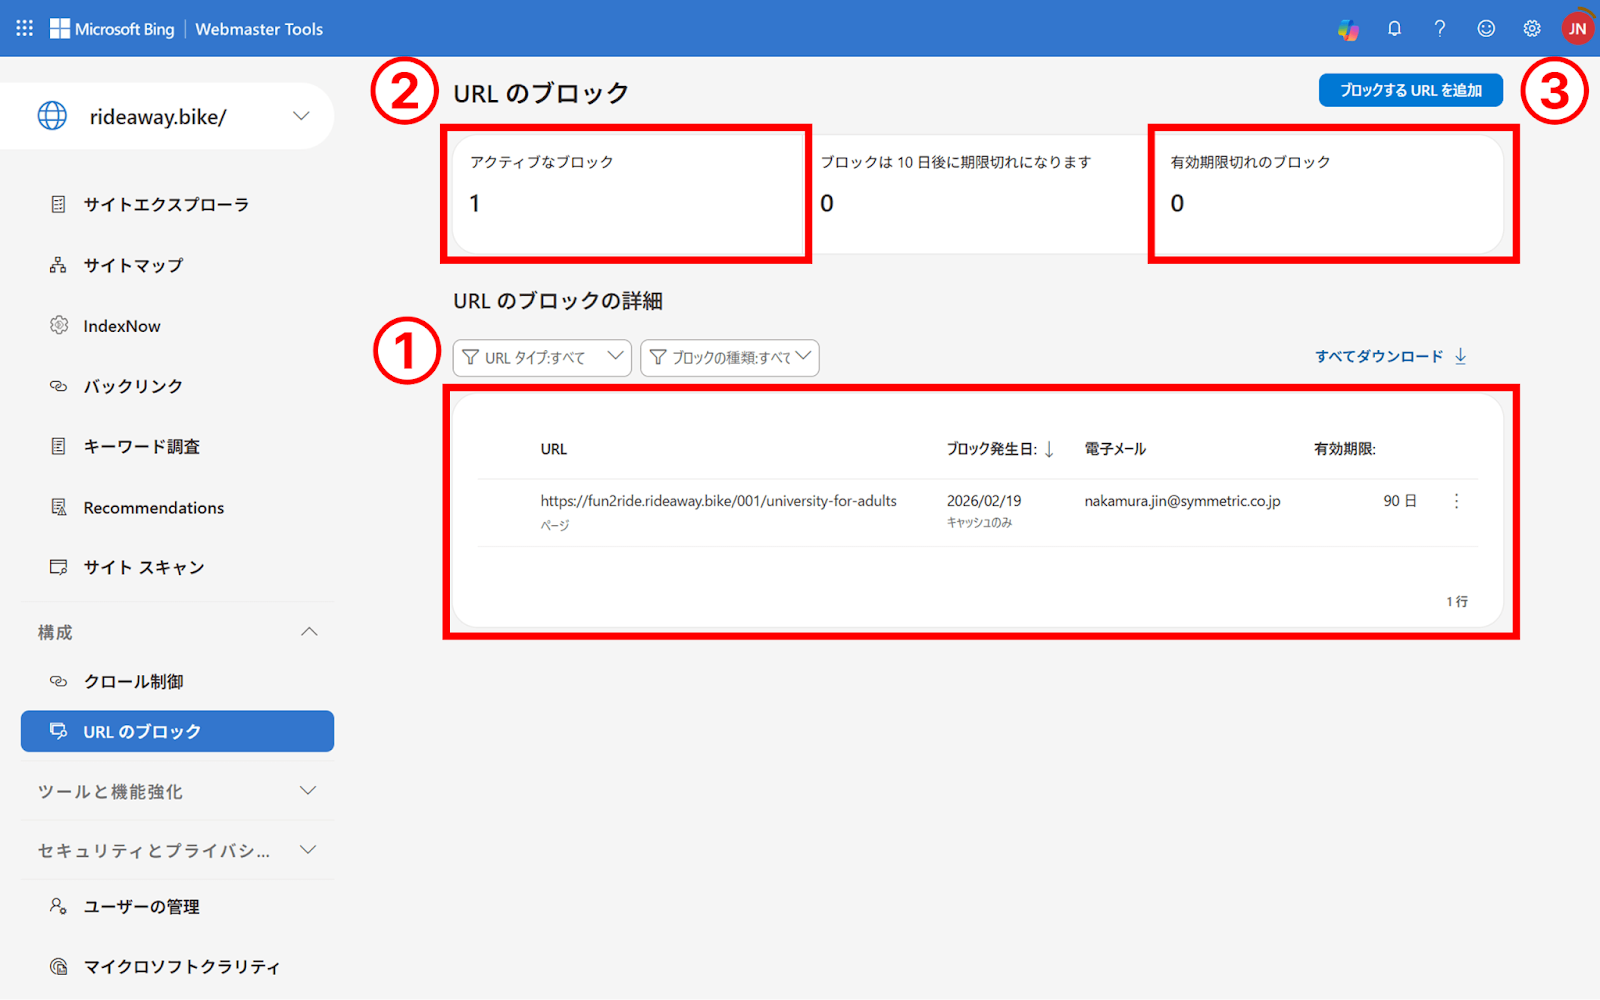Screen dimensions: 1600x1000
Task: Open バックリンク from the sidebar
Action: (x=132, y=386)
